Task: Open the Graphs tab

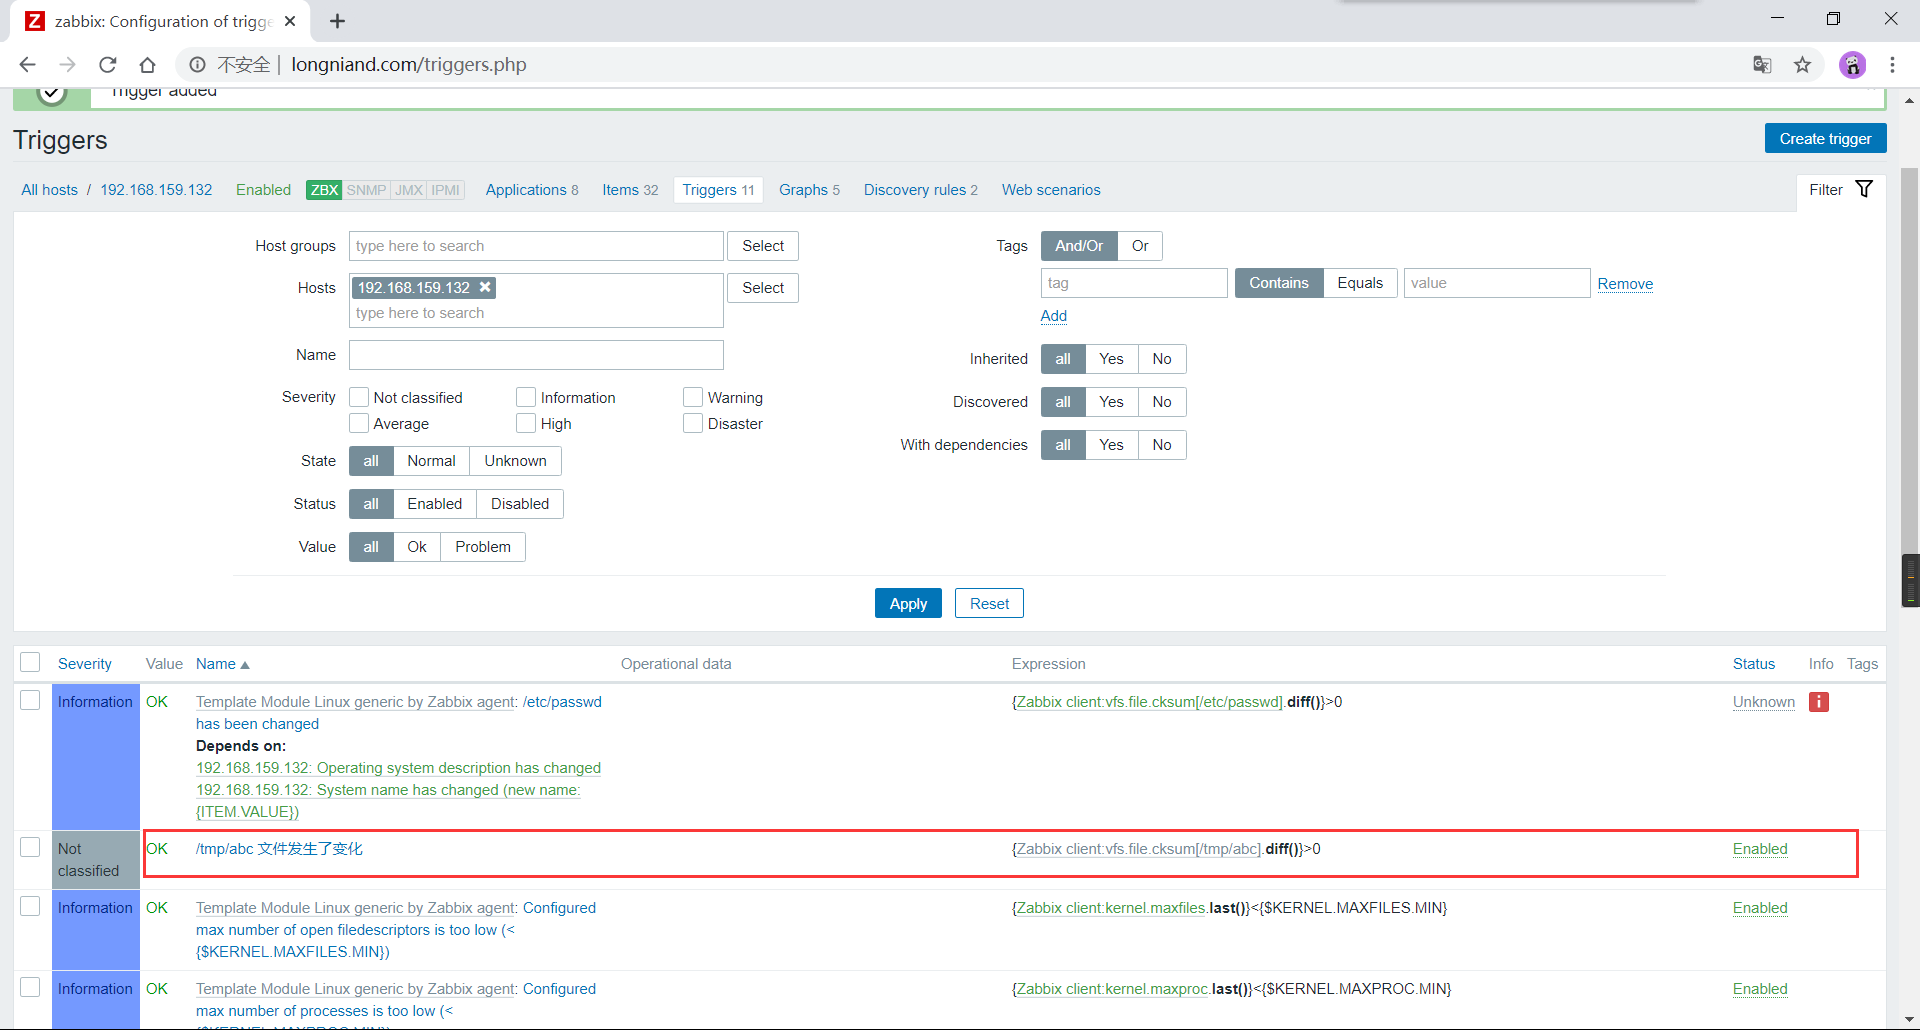Action: point(809,190)
